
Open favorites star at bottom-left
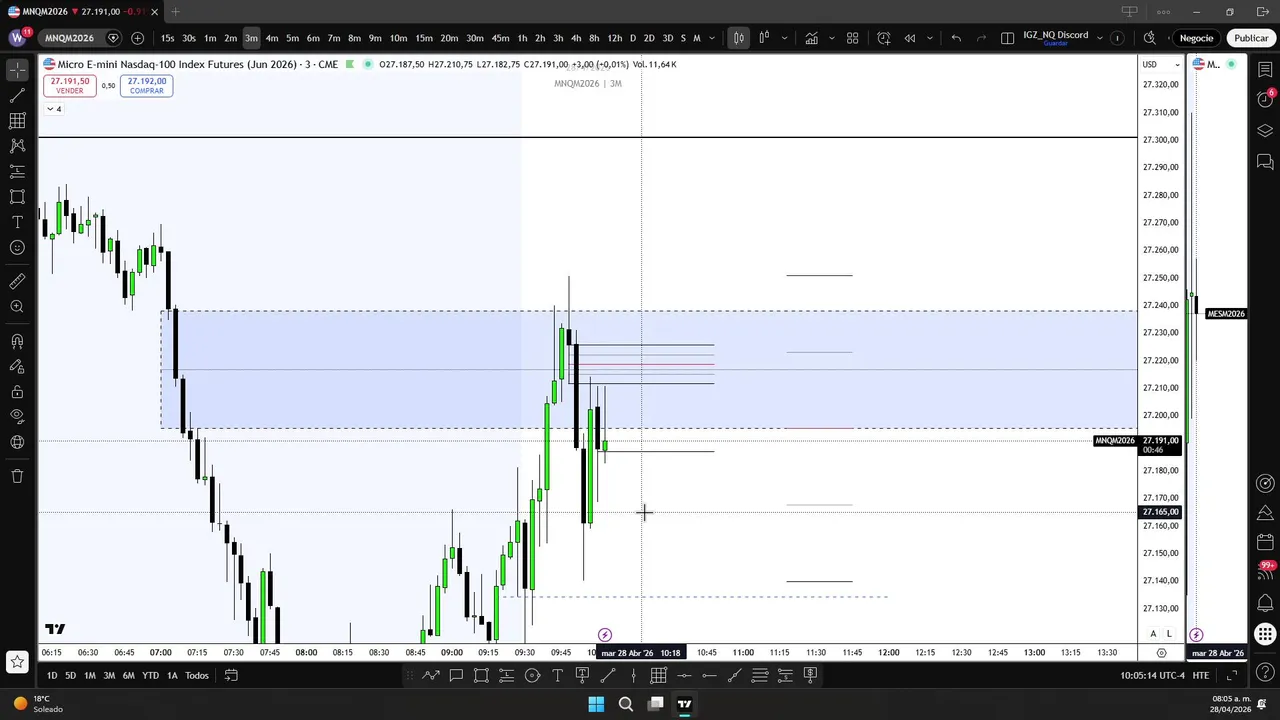pyautogui.click(x=17, y=661)
